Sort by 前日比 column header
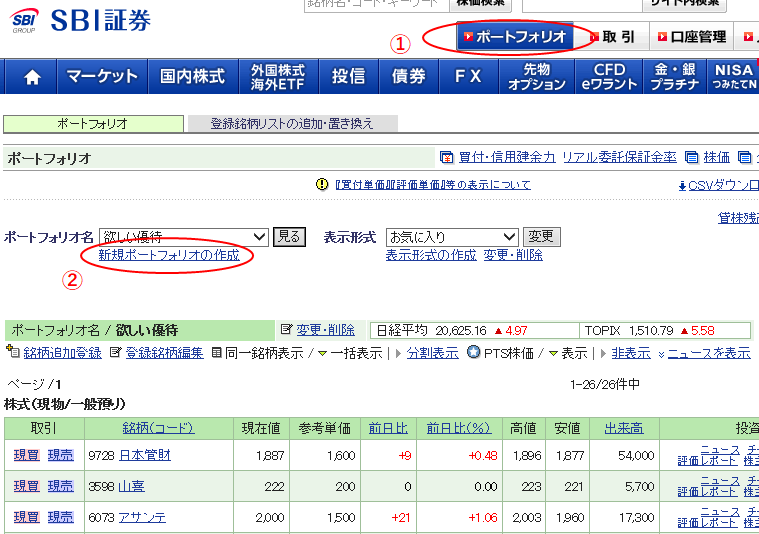This screenshot has height=534, width=759. [388, 428]
